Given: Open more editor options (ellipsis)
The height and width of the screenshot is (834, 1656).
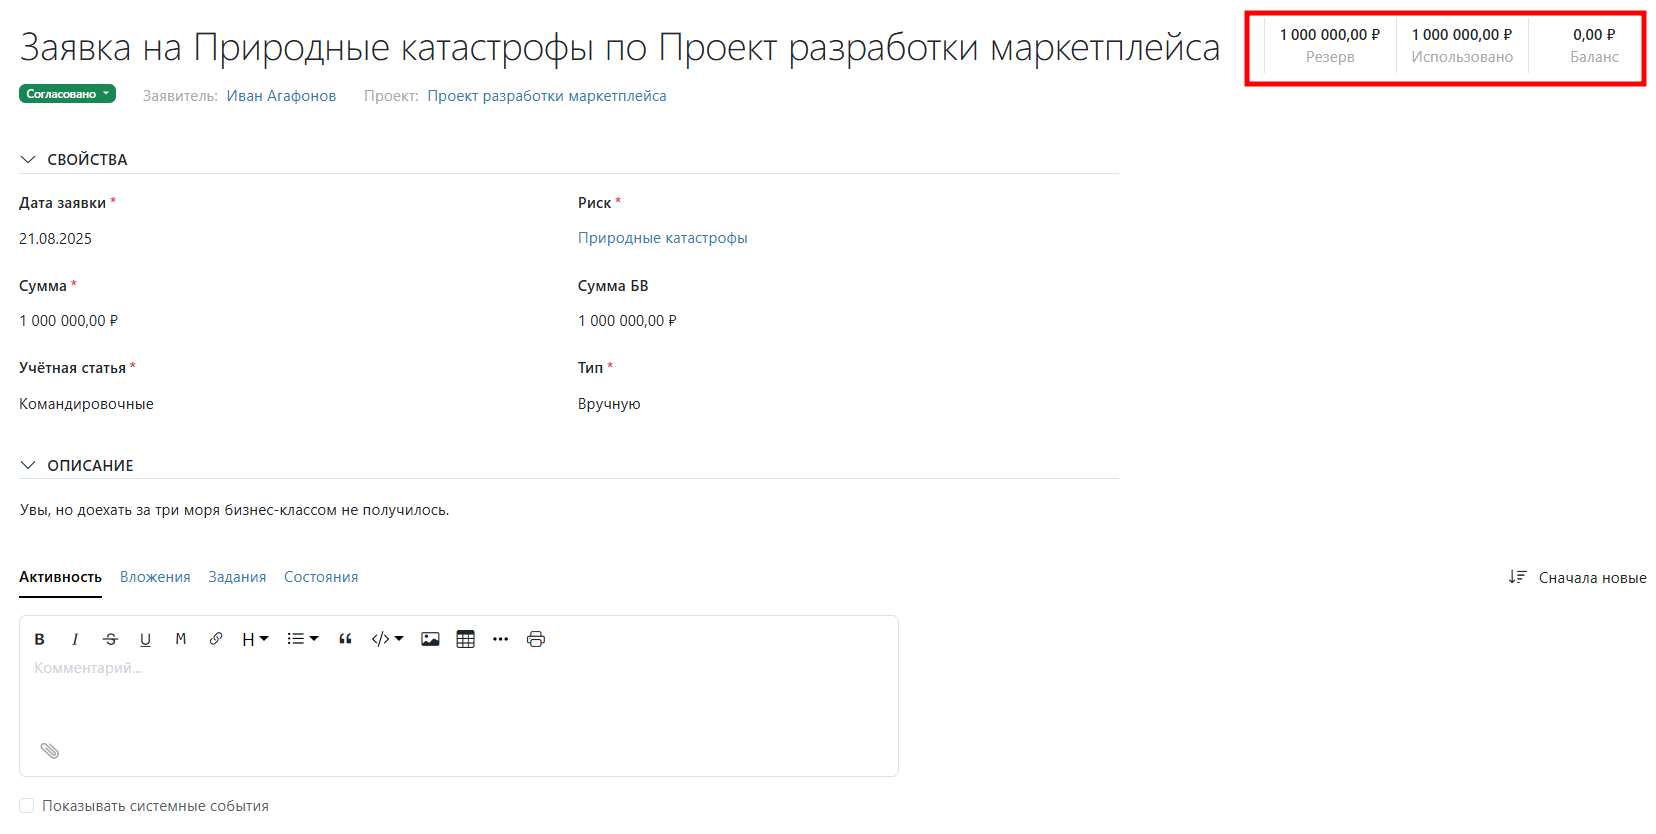Looking at the screenshot, I should (501, 639).
